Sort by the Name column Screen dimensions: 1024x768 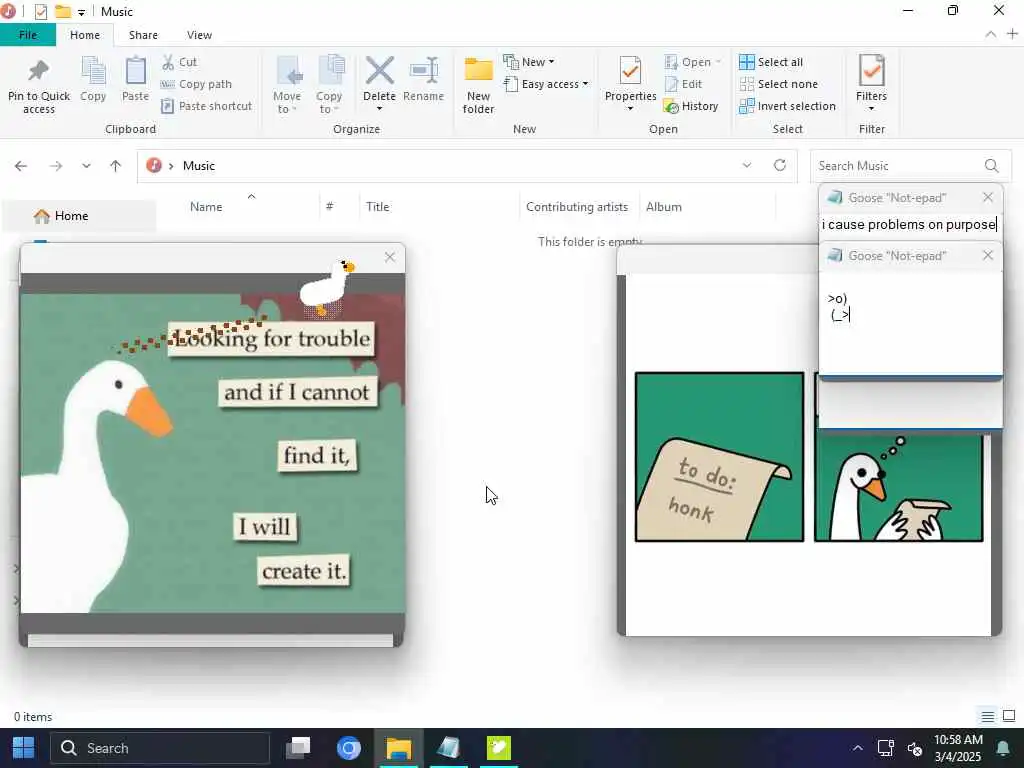coord(206,206)
